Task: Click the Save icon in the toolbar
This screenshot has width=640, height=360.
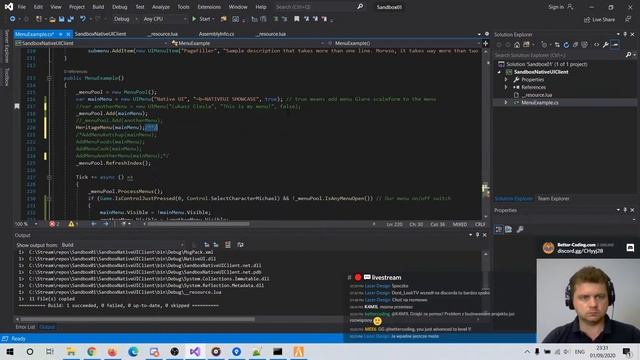Action: (61, 19)
